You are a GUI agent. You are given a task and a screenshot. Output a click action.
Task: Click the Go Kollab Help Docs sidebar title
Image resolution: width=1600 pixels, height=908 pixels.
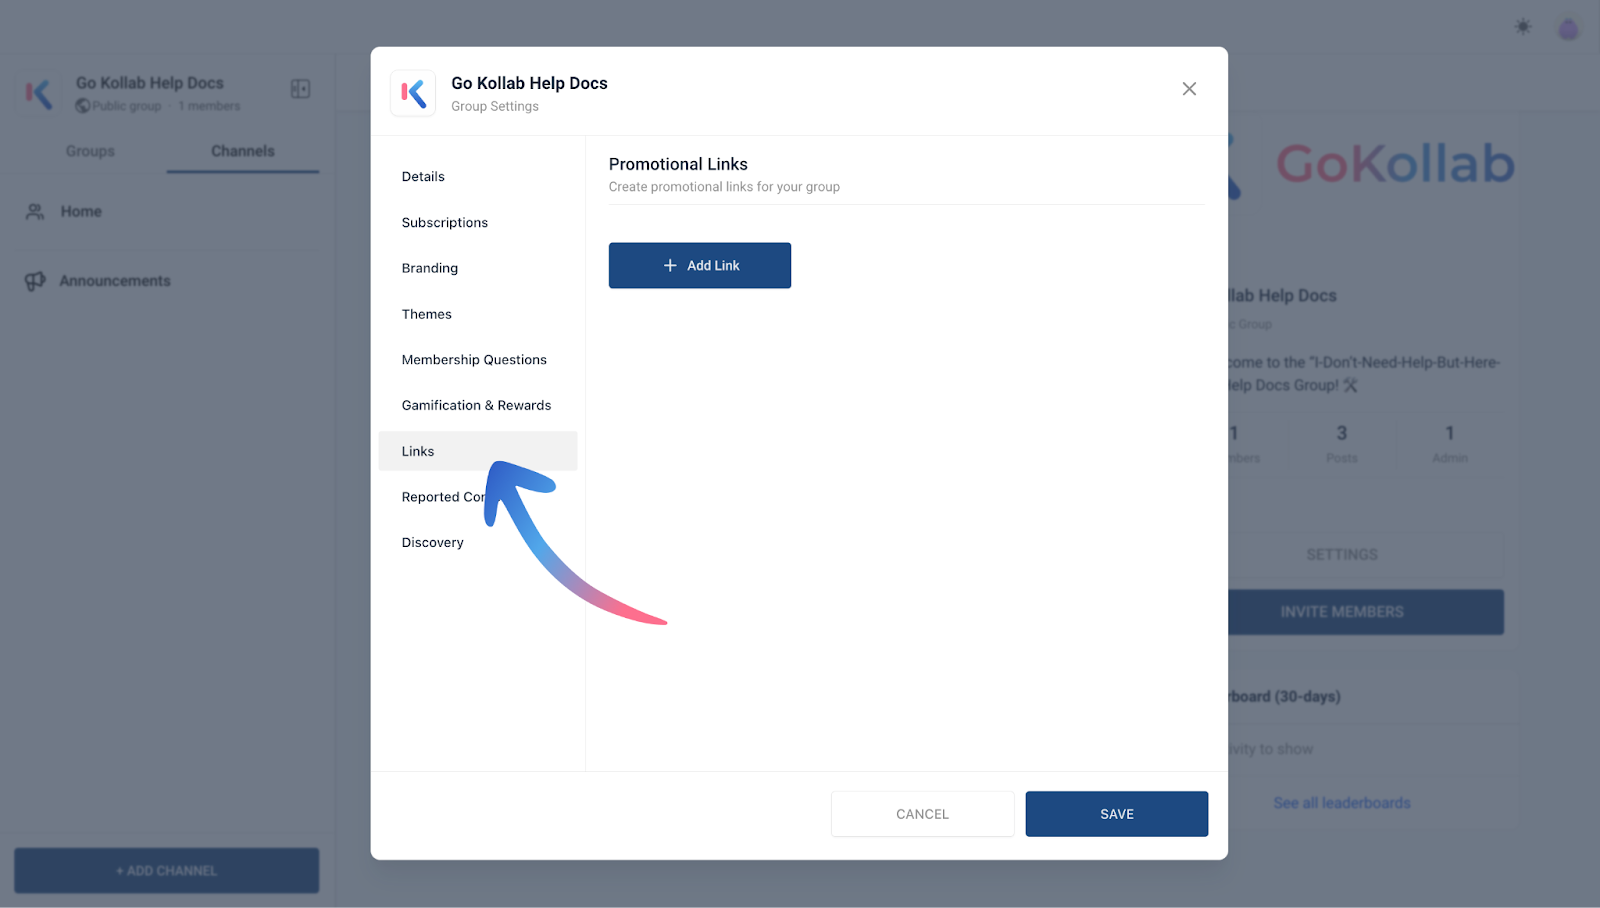click(x=150, y=83)
